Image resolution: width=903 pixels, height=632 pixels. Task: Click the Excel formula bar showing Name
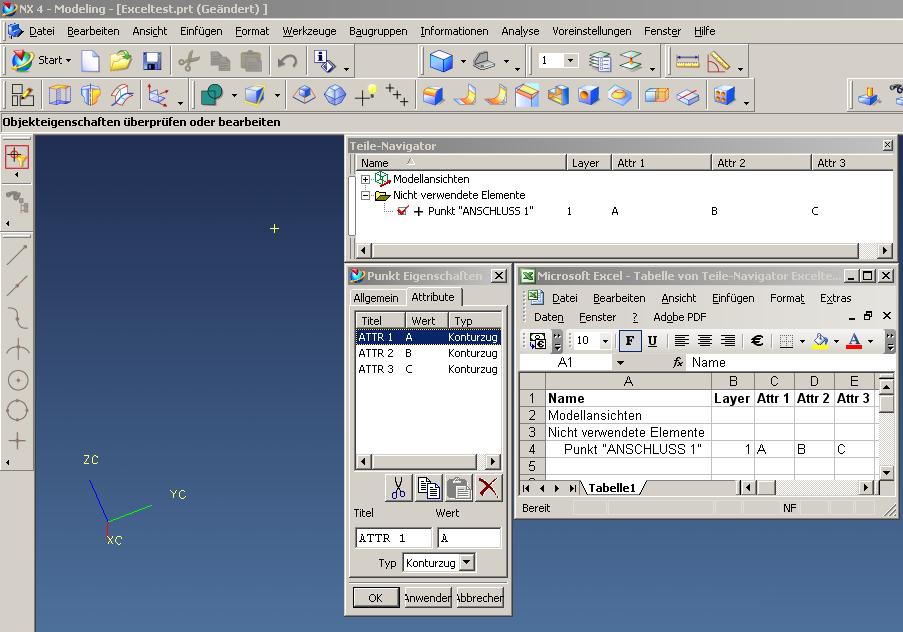792,362
